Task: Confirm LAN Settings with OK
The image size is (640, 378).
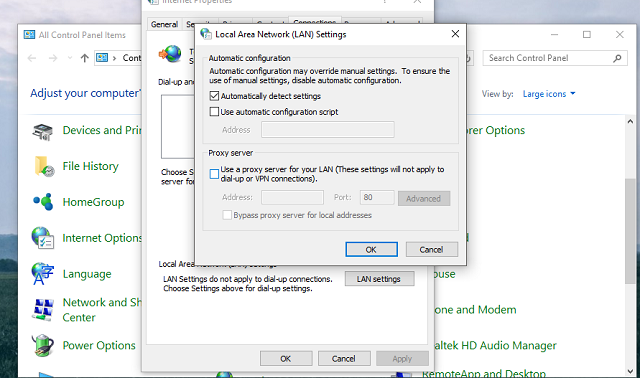Action: [371, 249]
